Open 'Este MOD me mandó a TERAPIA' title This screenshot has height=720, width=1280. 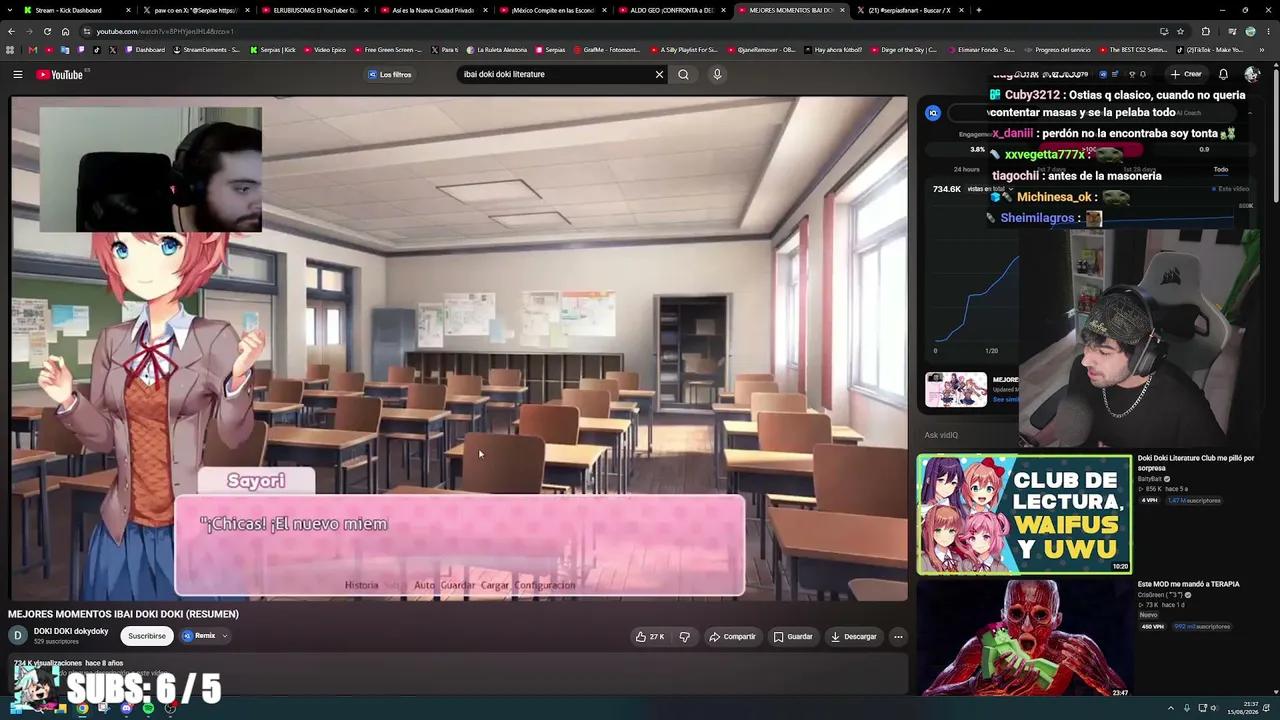tap(1188, 584)
